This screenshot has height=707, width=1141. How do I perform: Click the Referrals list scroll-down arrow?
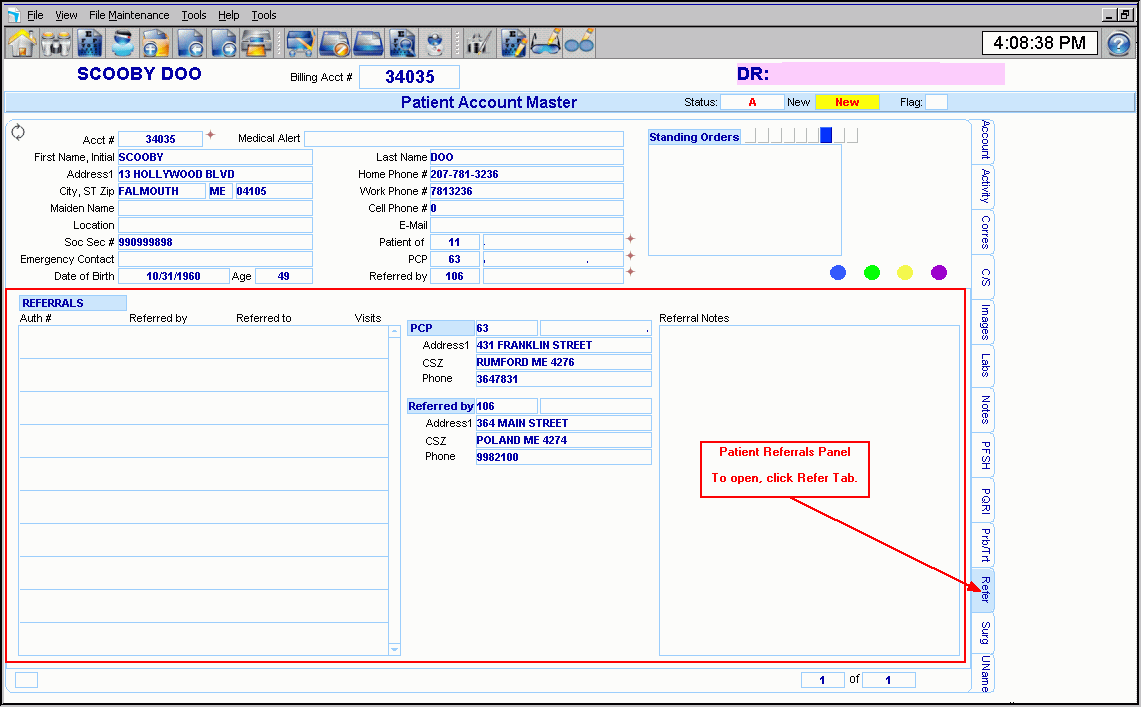click(x=394, y=649)
